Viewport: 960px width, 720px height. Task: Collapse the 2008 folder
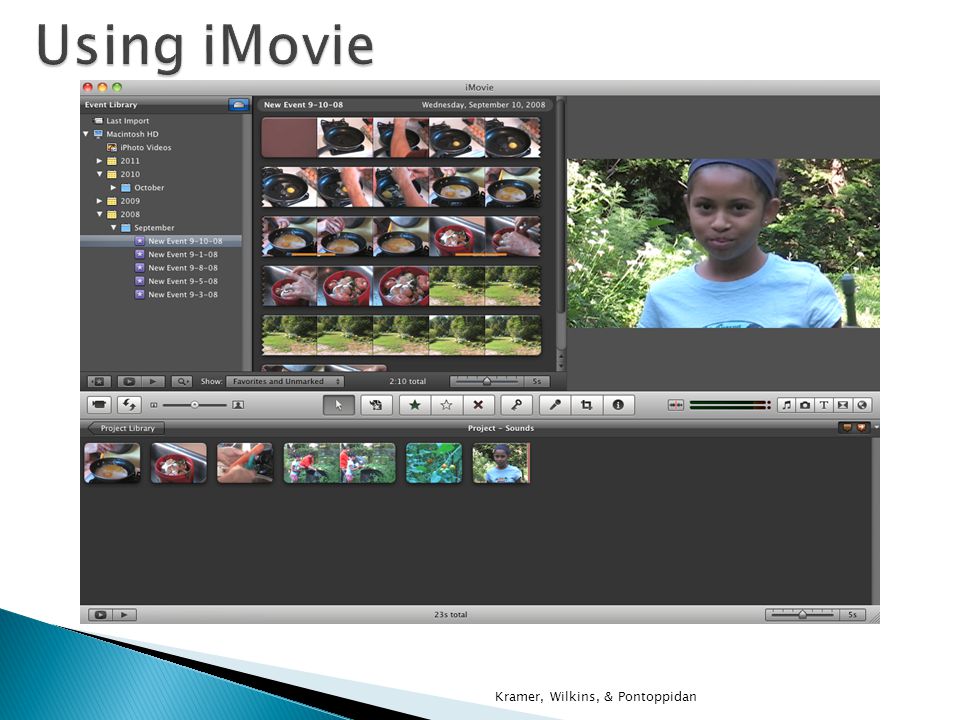point(99,214)
